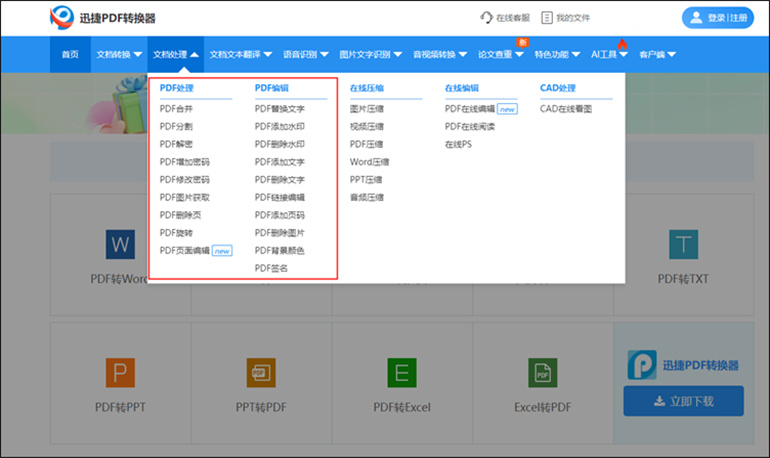Expand the 文档文本翻译 dropdown
This screenshot has width=770, height=458.
click(x=241, y=54)
